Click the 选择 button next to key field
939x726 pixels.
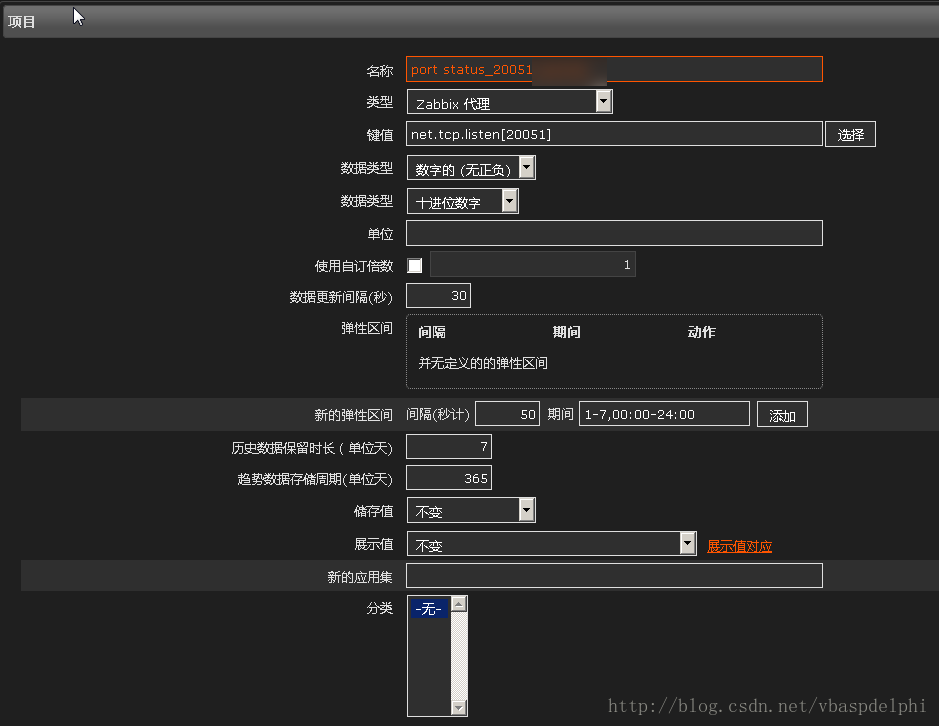pos(850,134)
